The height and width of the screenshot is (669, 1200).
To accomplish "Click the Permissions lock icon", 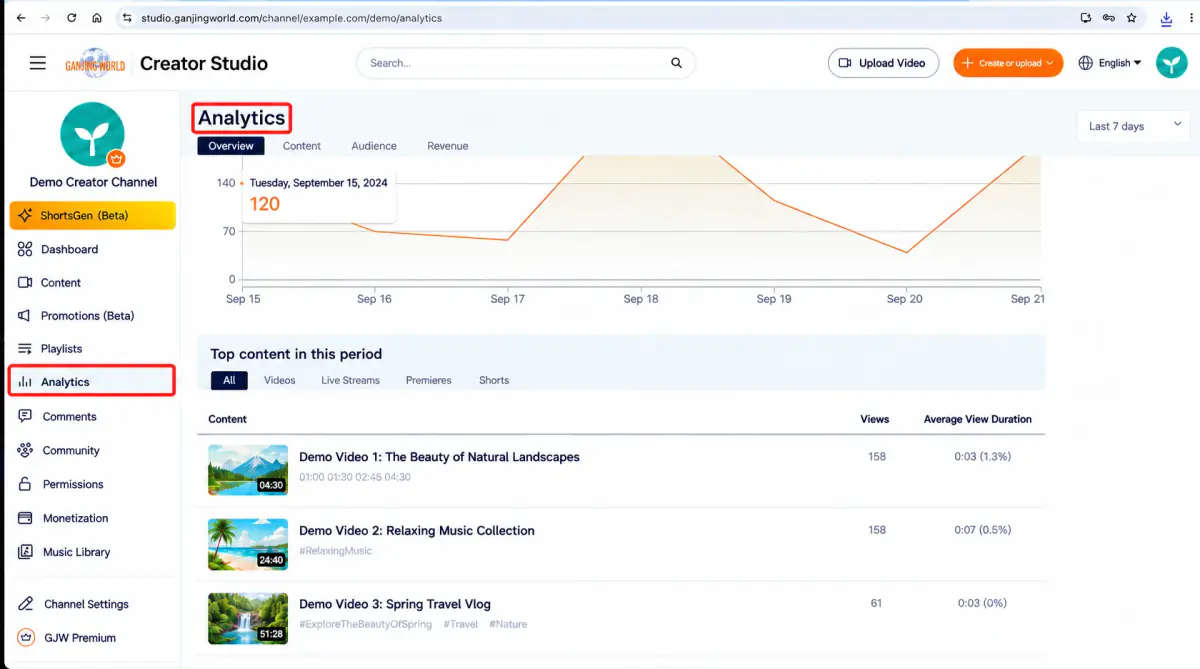I will (25, 484).
